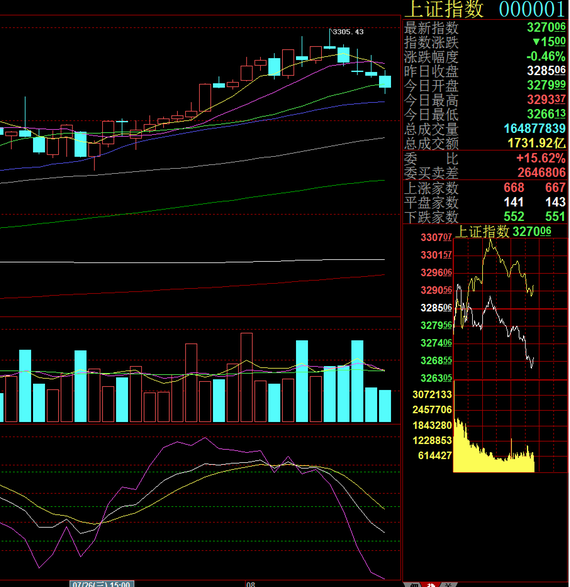The image size is (570, 587).
Task: Select the 委比 +15.62% row
Action: coord(485,158)
